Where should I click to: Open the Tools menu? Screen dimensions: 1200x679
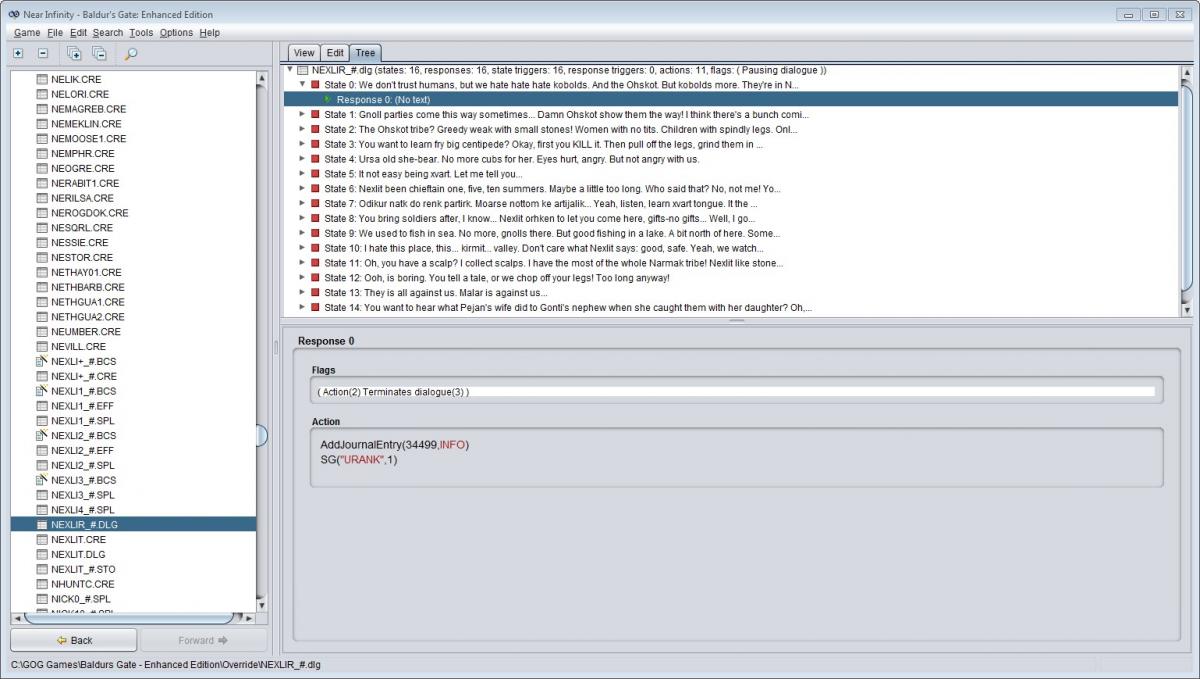(141, 33)
